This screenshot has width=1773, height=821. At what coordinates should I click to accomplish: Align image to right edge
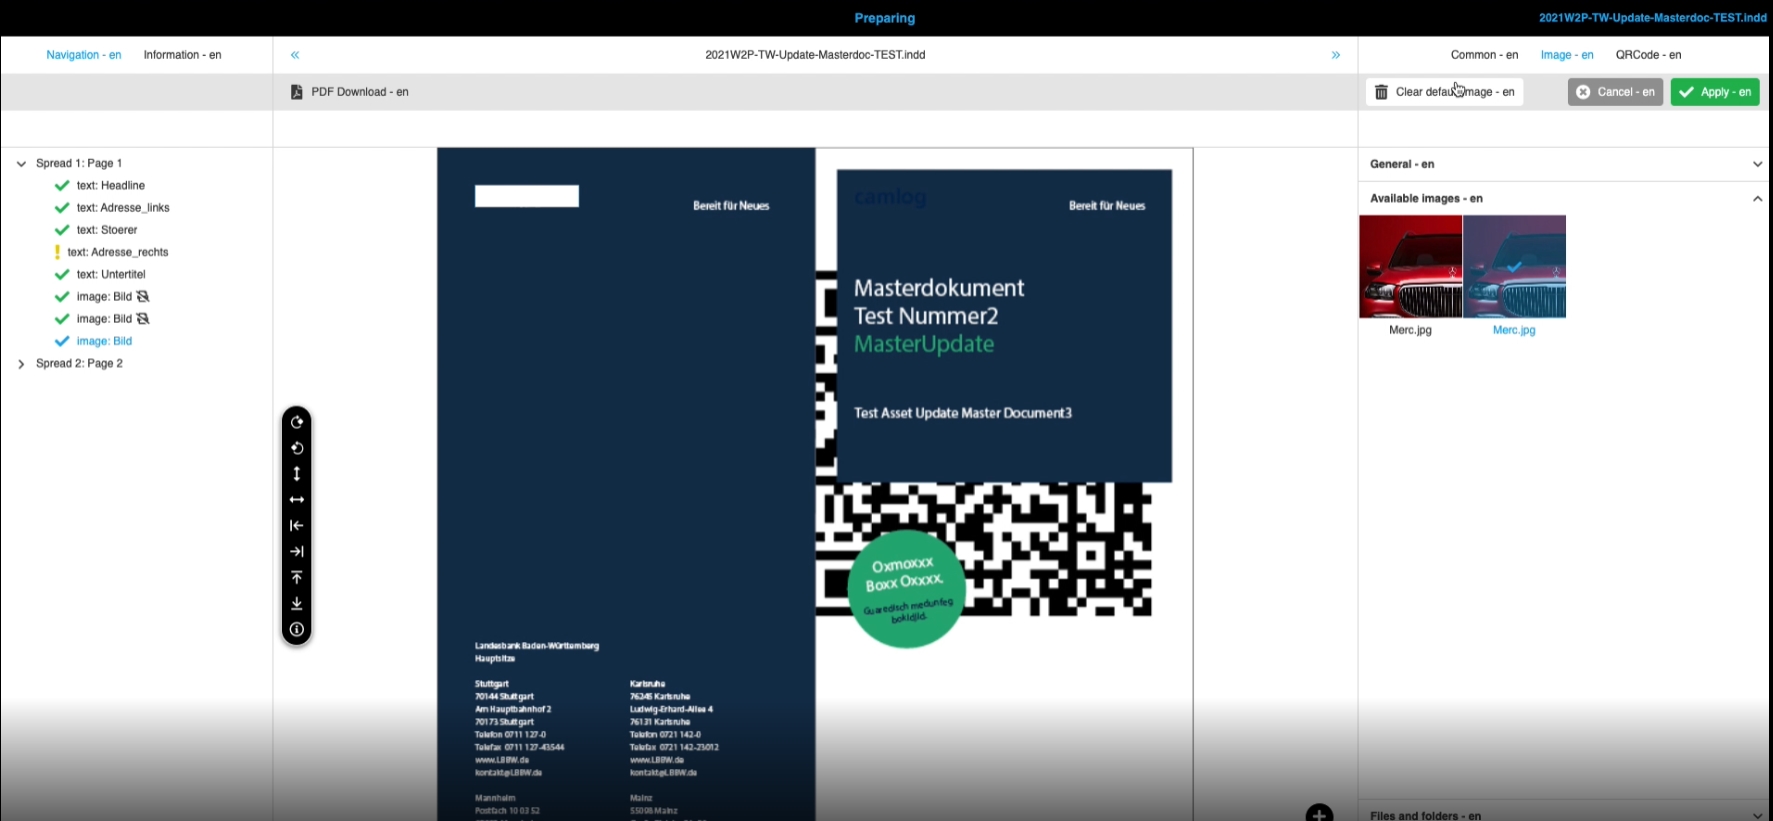pos(297,552)
